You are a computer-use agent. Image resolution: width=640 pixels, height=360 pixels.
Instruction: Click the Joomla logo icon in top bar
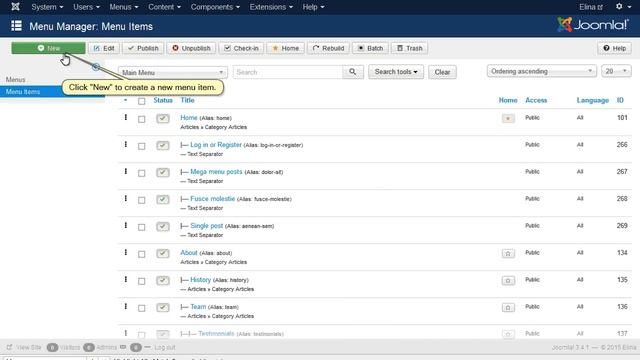(15, 7)
